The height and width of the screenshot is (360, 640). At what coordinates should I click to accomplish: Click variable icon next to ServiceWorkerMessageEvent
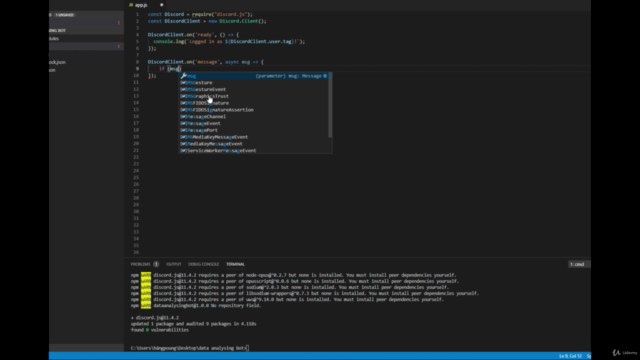(x=183, y=151)
